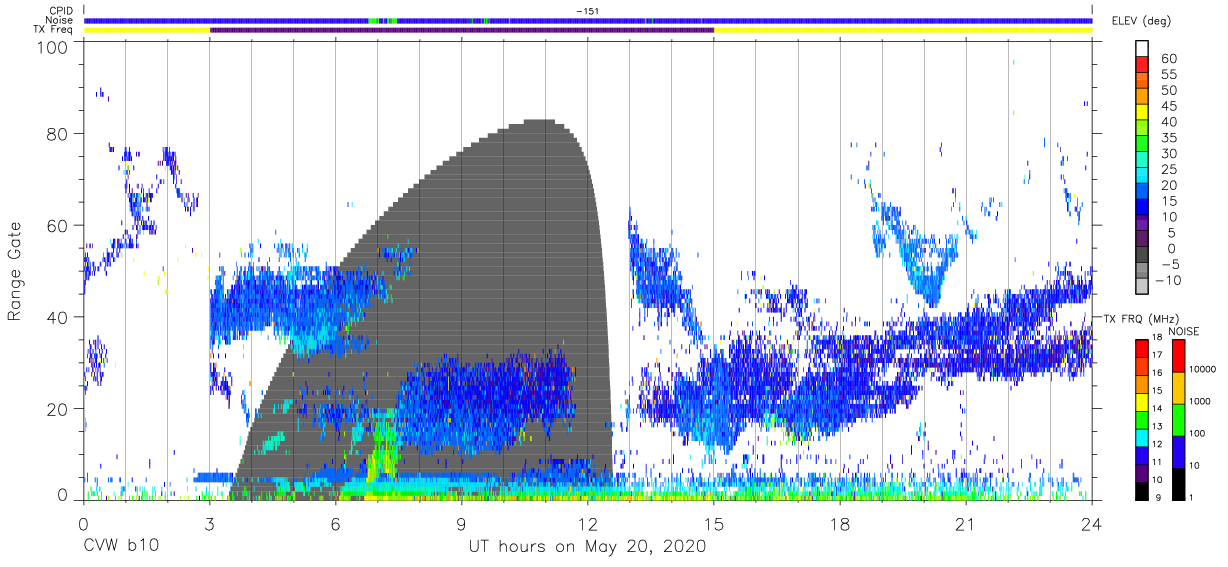
Task: Click the CPID label at top left
Action: (x=60, y=10)
